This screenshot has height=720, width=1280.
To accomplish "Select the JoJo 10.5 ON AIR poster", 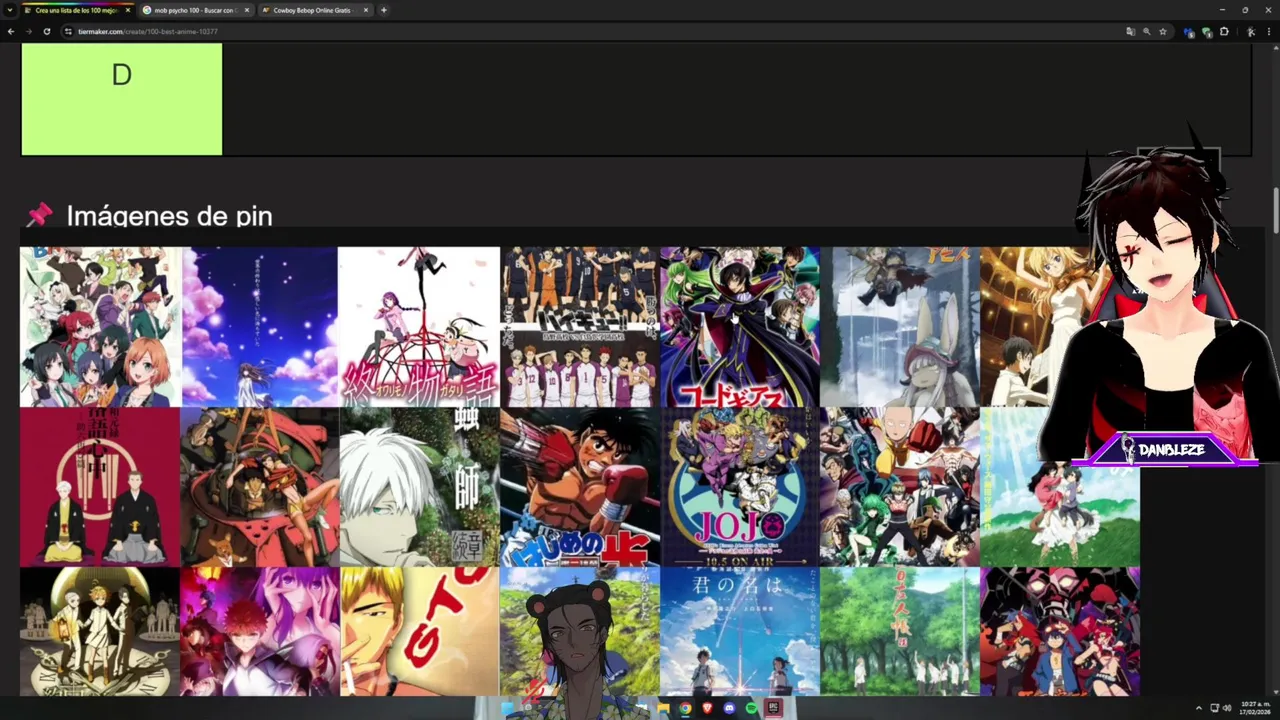I will click(x=740, y=487).
